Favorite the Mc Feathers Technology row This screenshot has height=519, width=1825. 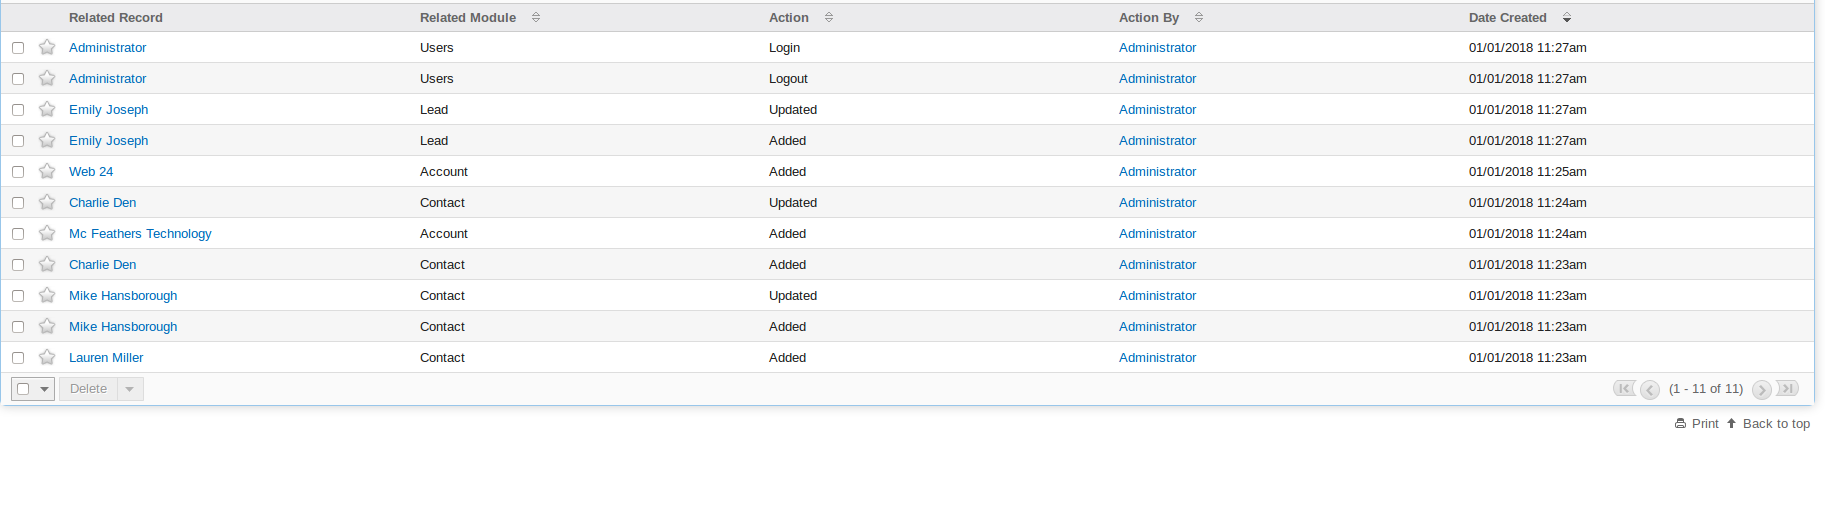click(47, 233)
